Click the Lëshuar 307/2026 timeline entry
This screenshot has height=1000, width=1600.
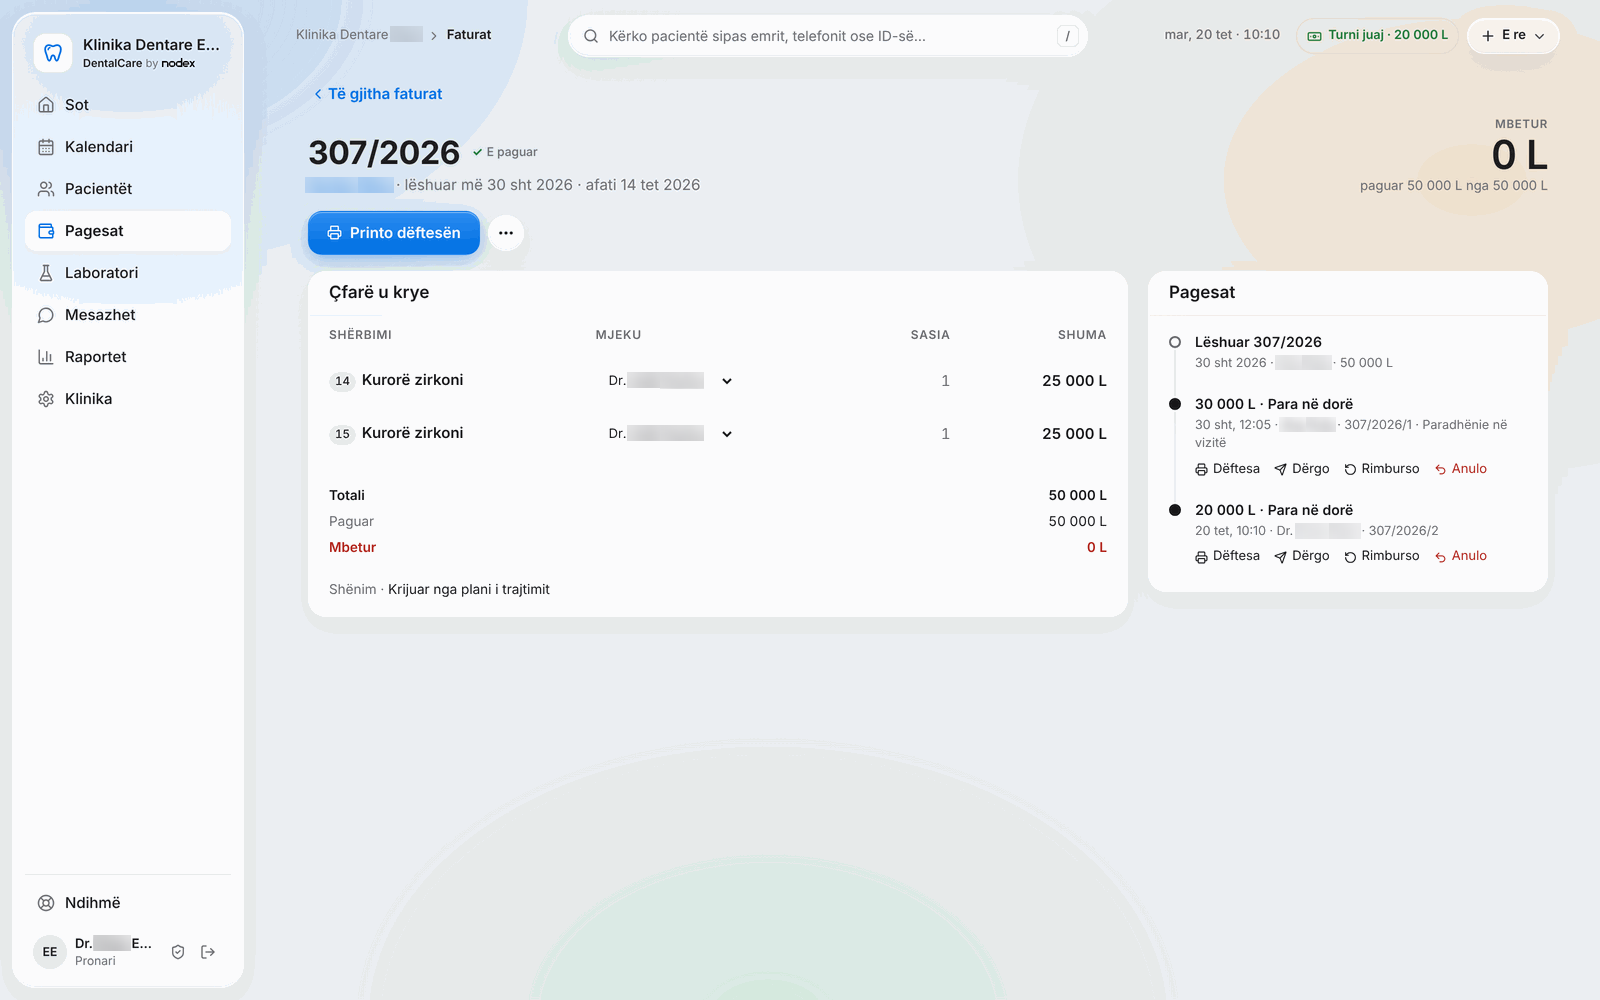click(1258, 342)
